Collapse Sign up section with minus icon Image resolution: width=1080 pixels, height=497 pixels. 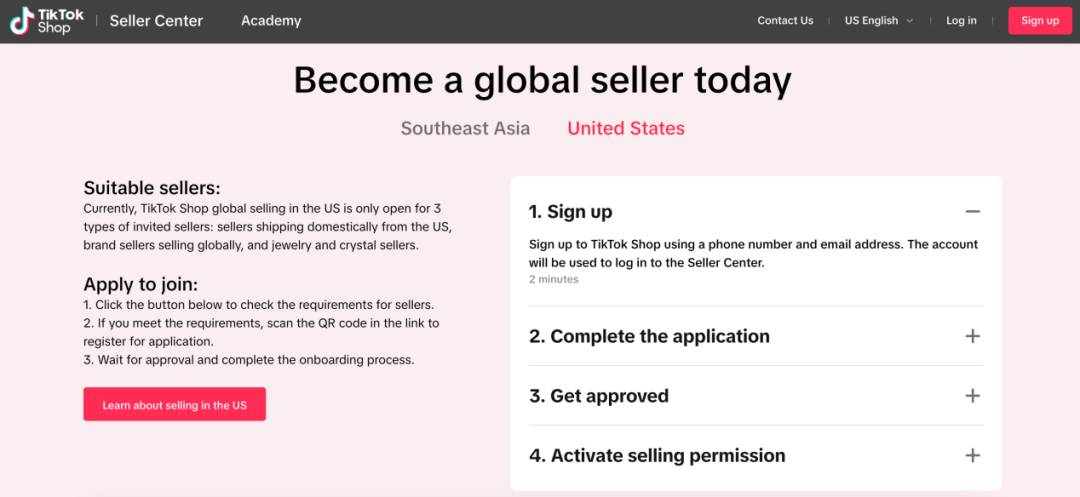click(972, 212)
